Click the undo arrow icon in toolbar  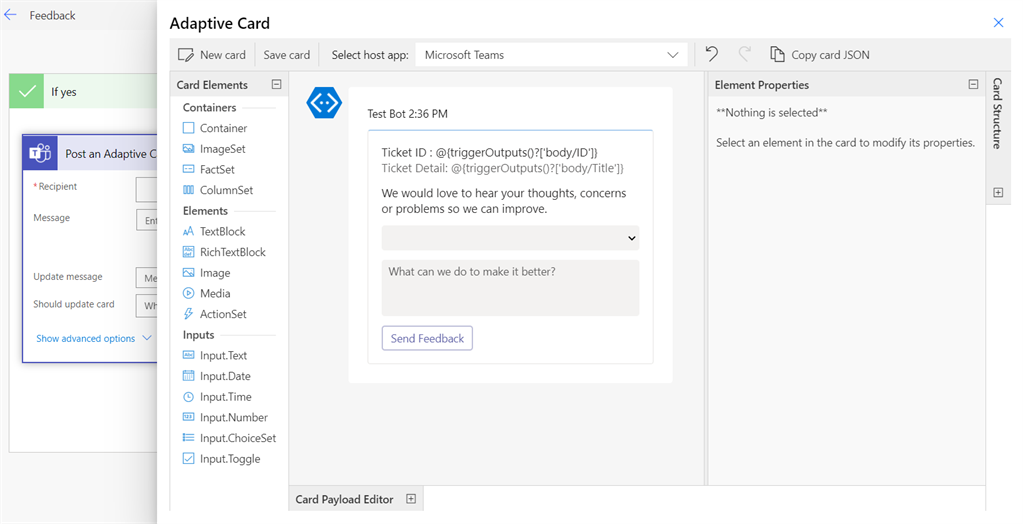[x=712, y=54]
